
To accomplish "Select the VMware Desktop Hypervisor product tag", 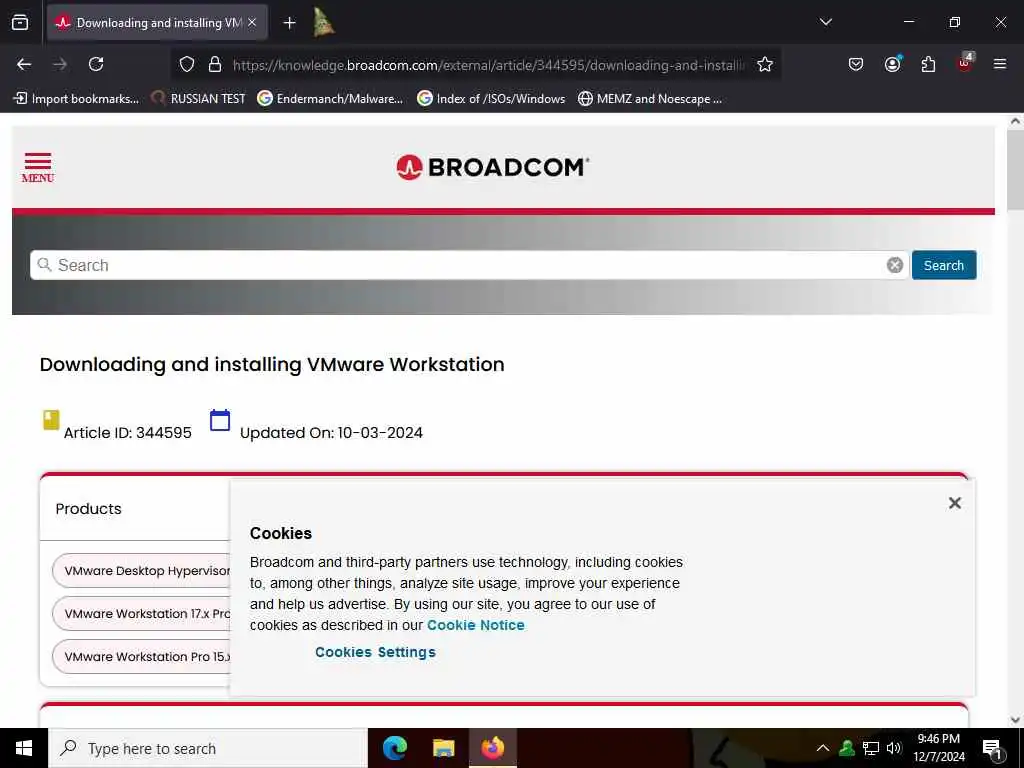I will (x=141, y=571).
